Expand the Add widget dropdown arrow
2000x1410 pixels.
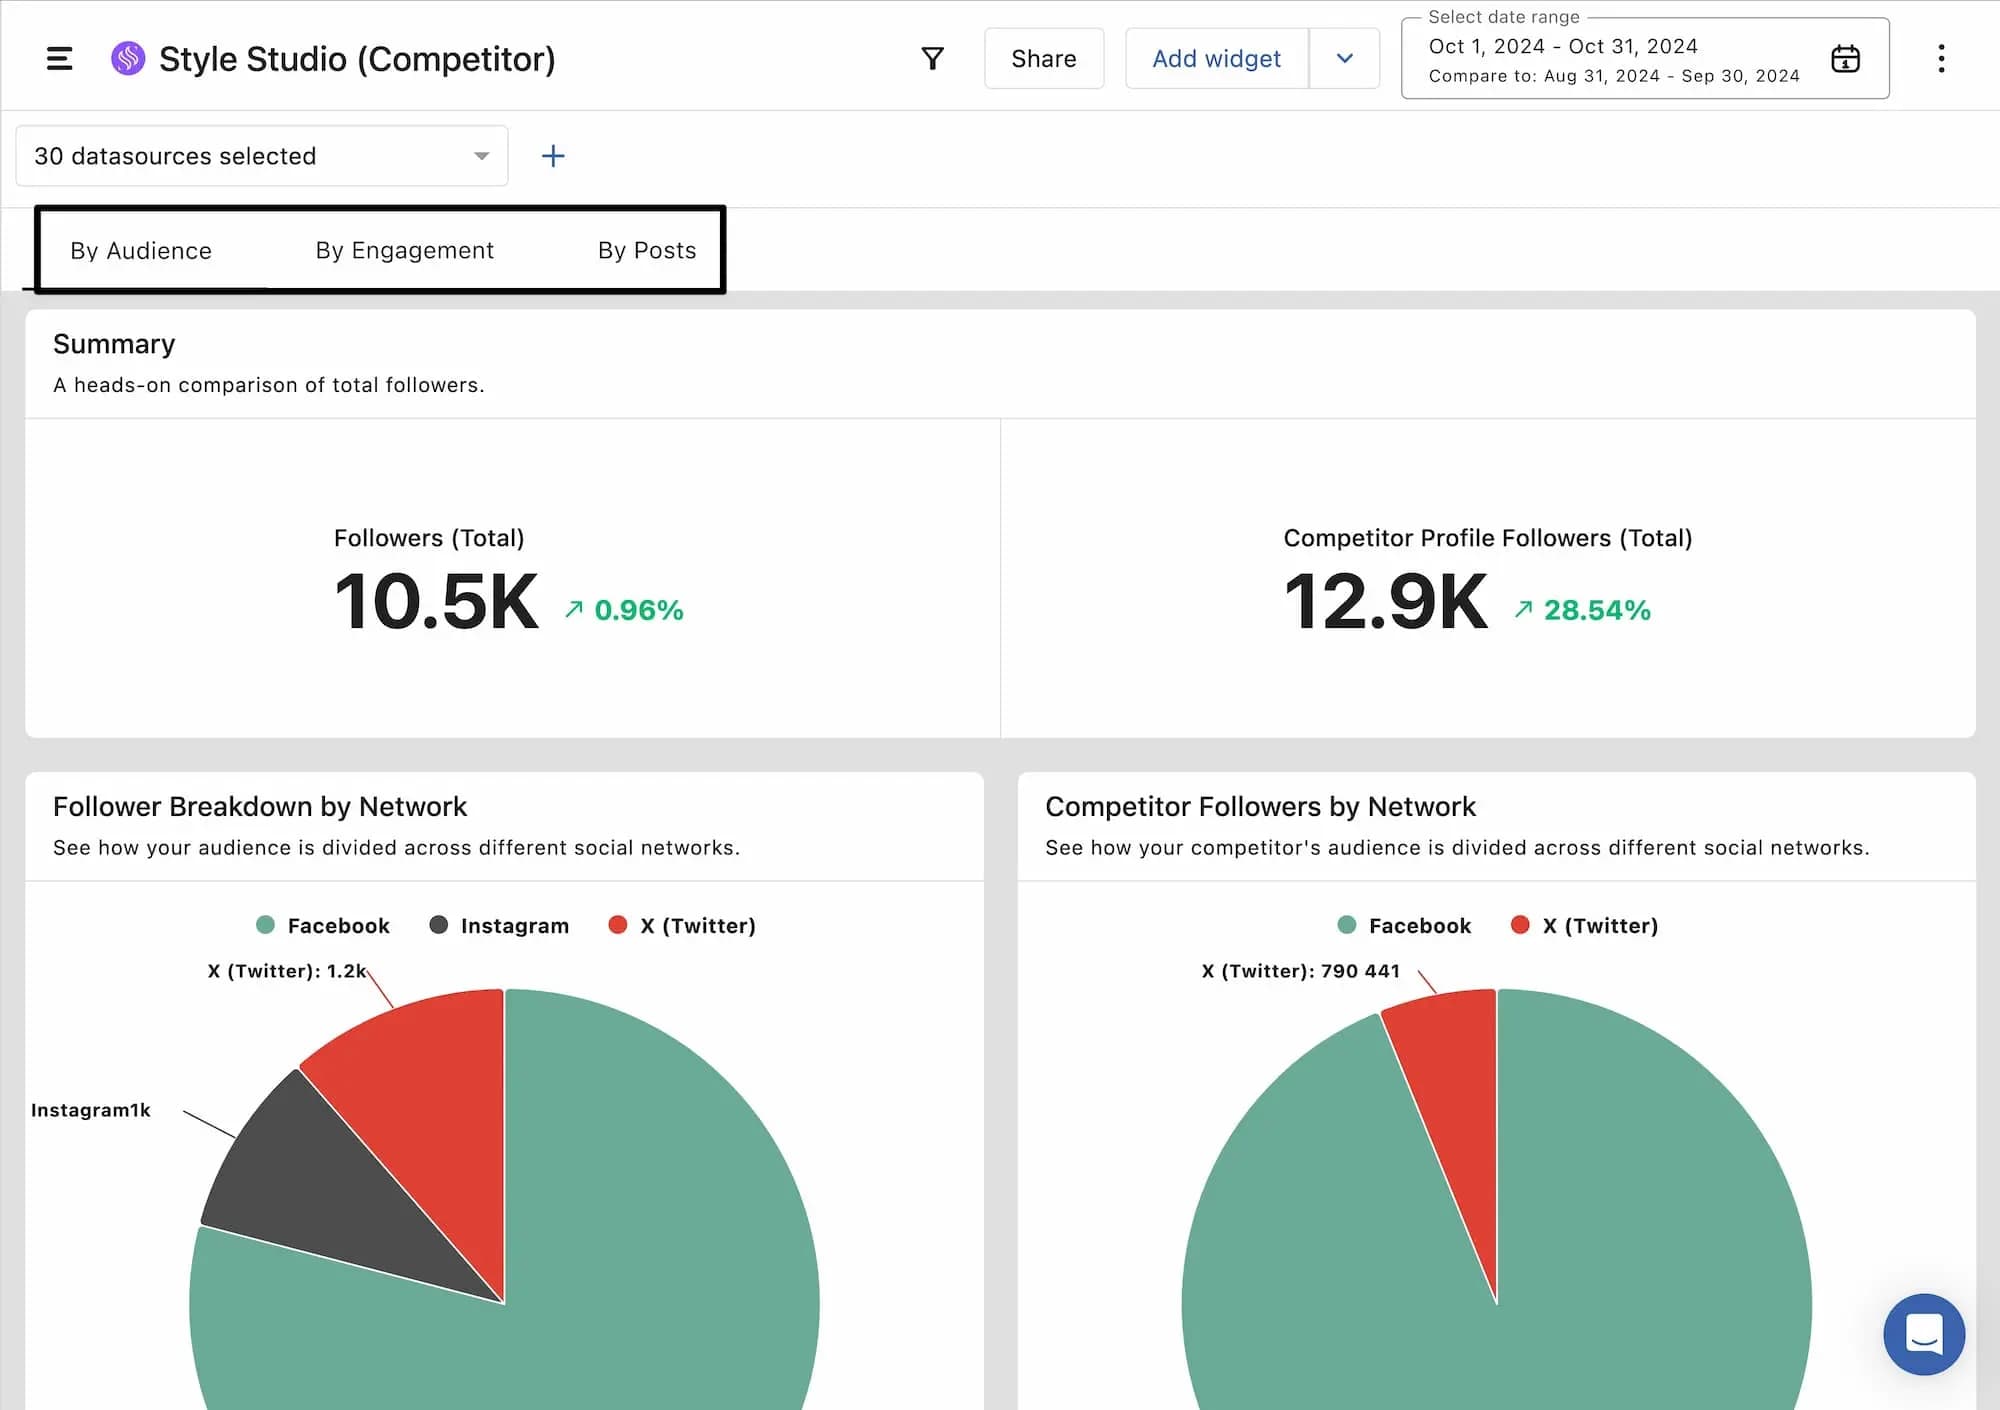coord(1345,59)
